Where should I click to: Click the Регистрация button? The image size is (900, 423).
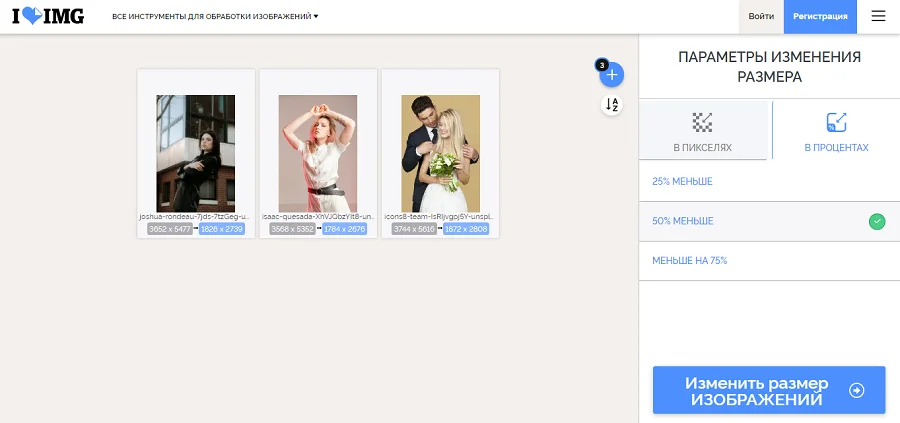820,16
